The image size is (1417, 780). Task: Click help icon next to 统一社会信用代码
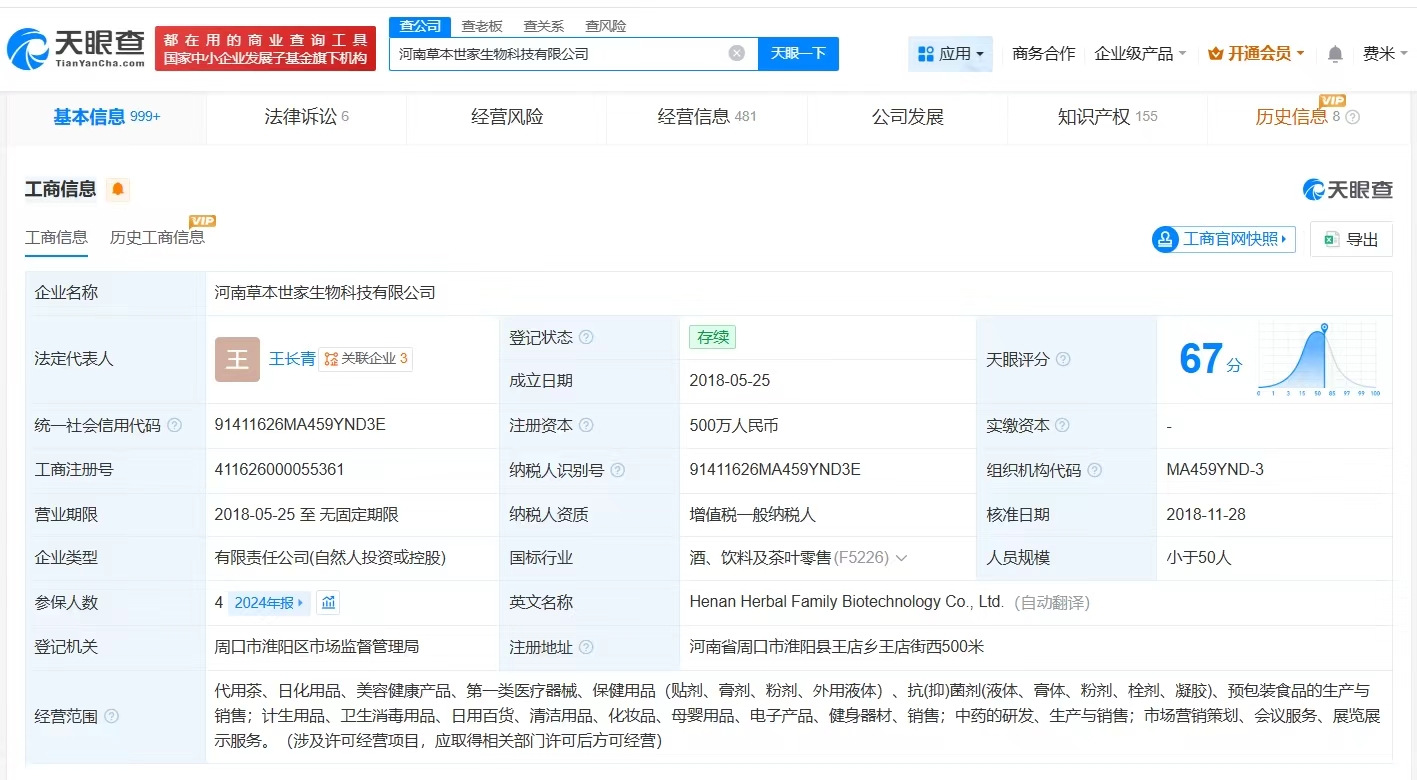tap(175, 426)
